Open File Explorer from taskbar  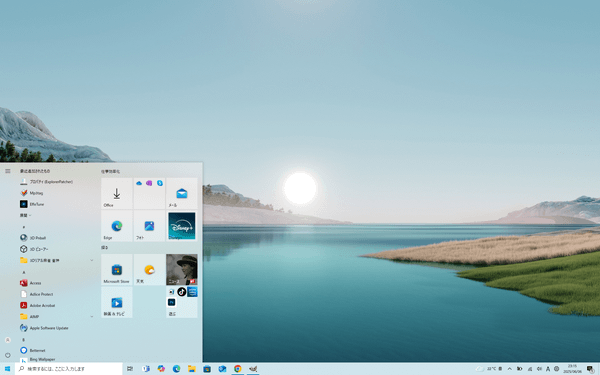point(192,369)
